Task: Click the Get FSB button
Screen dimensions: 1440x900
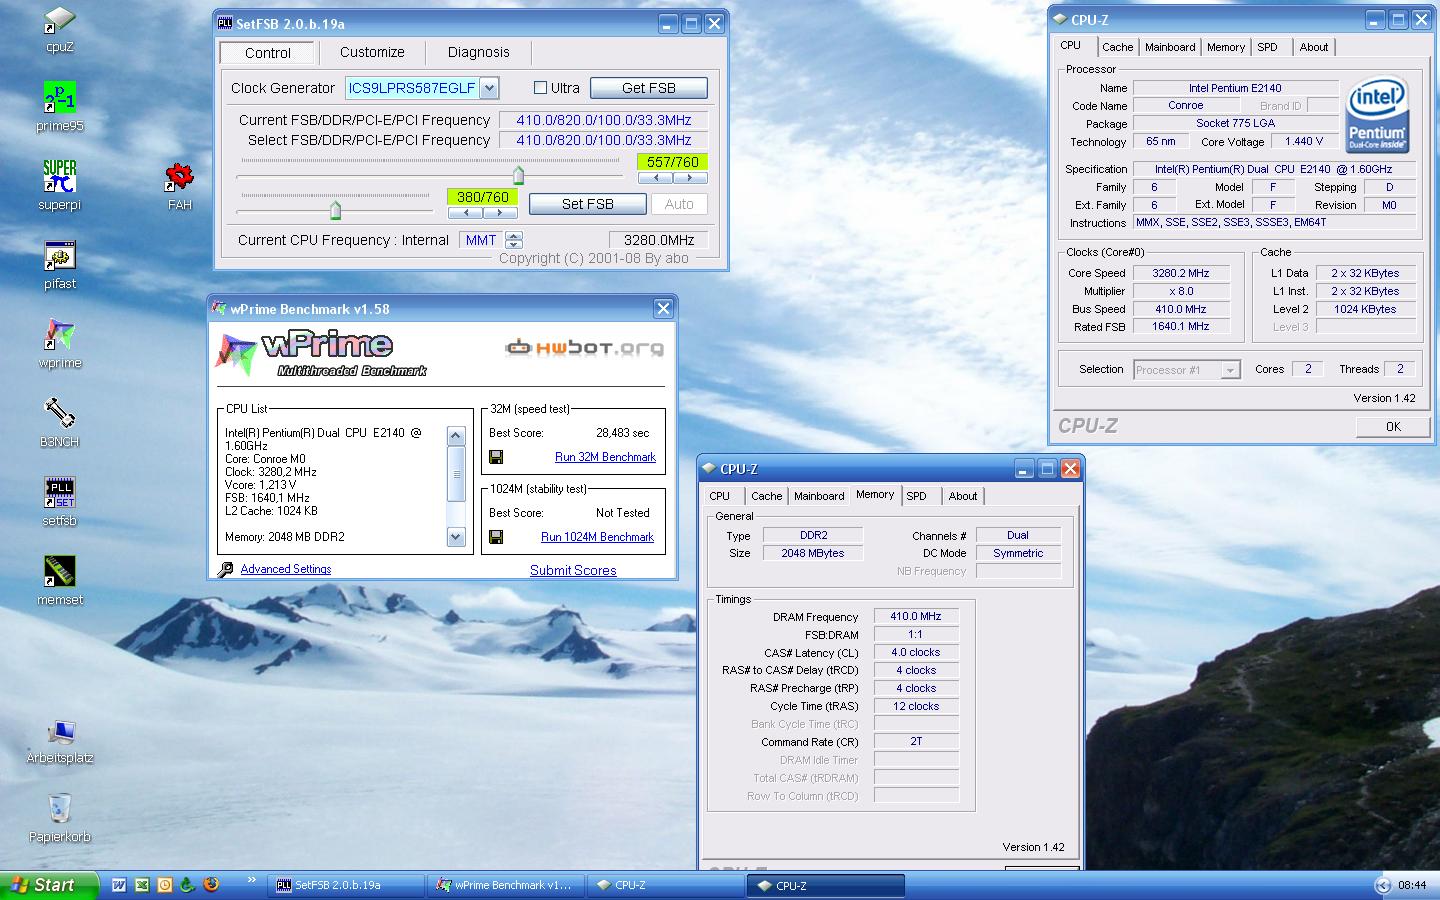Action: coord(648,88)
